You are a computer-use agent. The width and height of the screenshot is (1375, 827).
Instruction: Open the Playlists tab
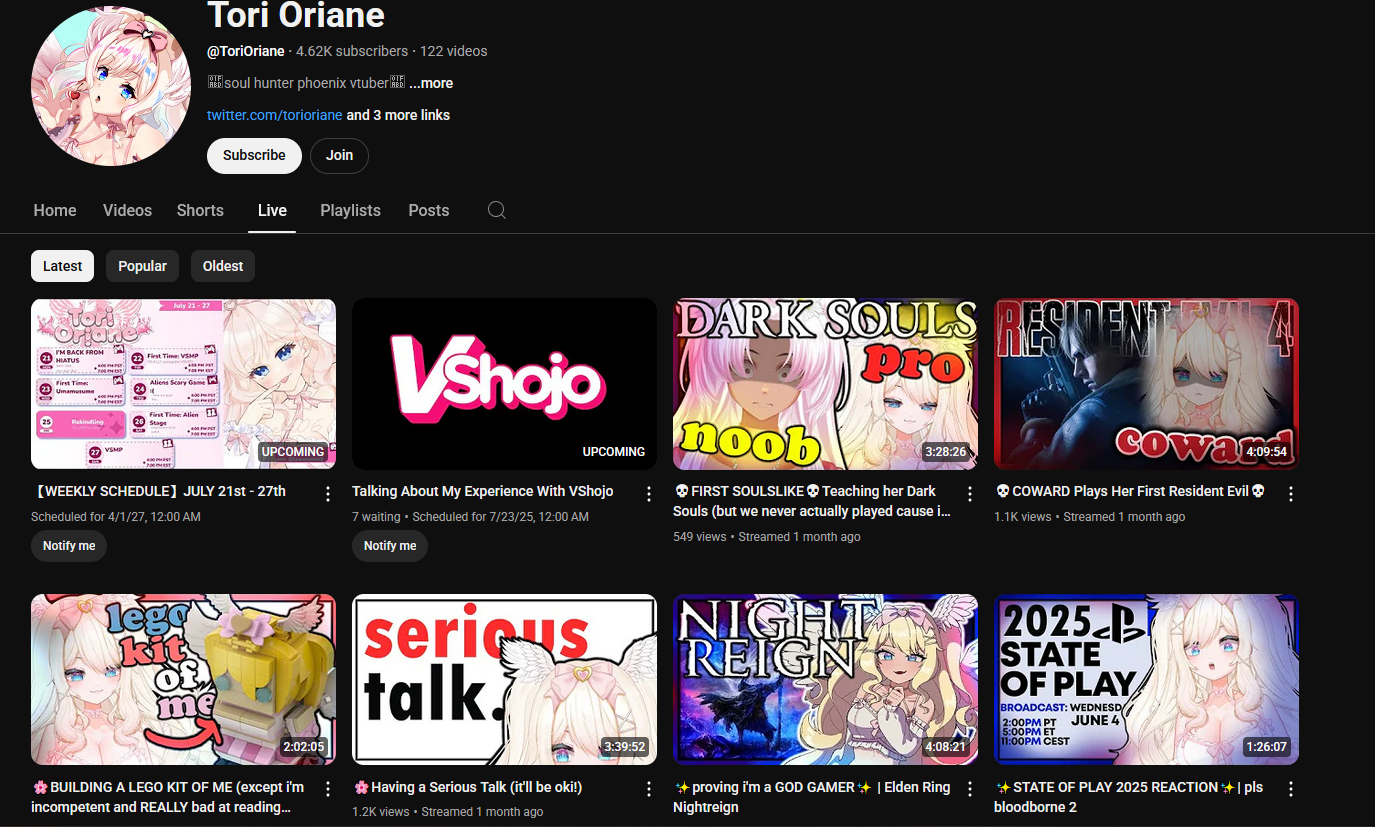coord(350,210)
